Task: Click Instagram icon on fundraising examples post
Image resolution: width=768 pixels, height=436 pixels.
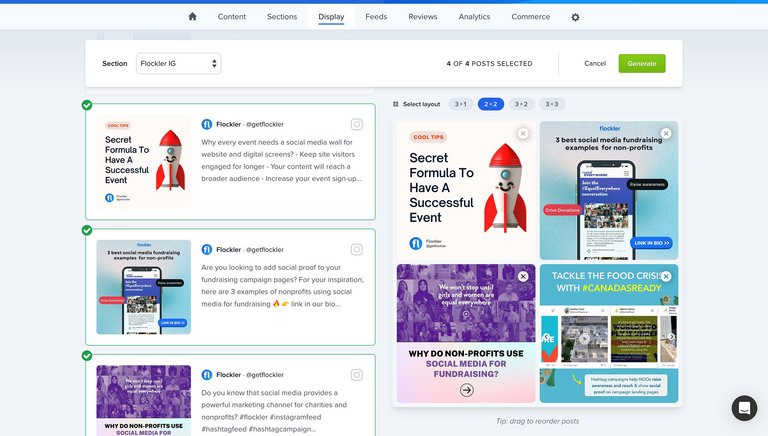Action: (x=357, y=250)
